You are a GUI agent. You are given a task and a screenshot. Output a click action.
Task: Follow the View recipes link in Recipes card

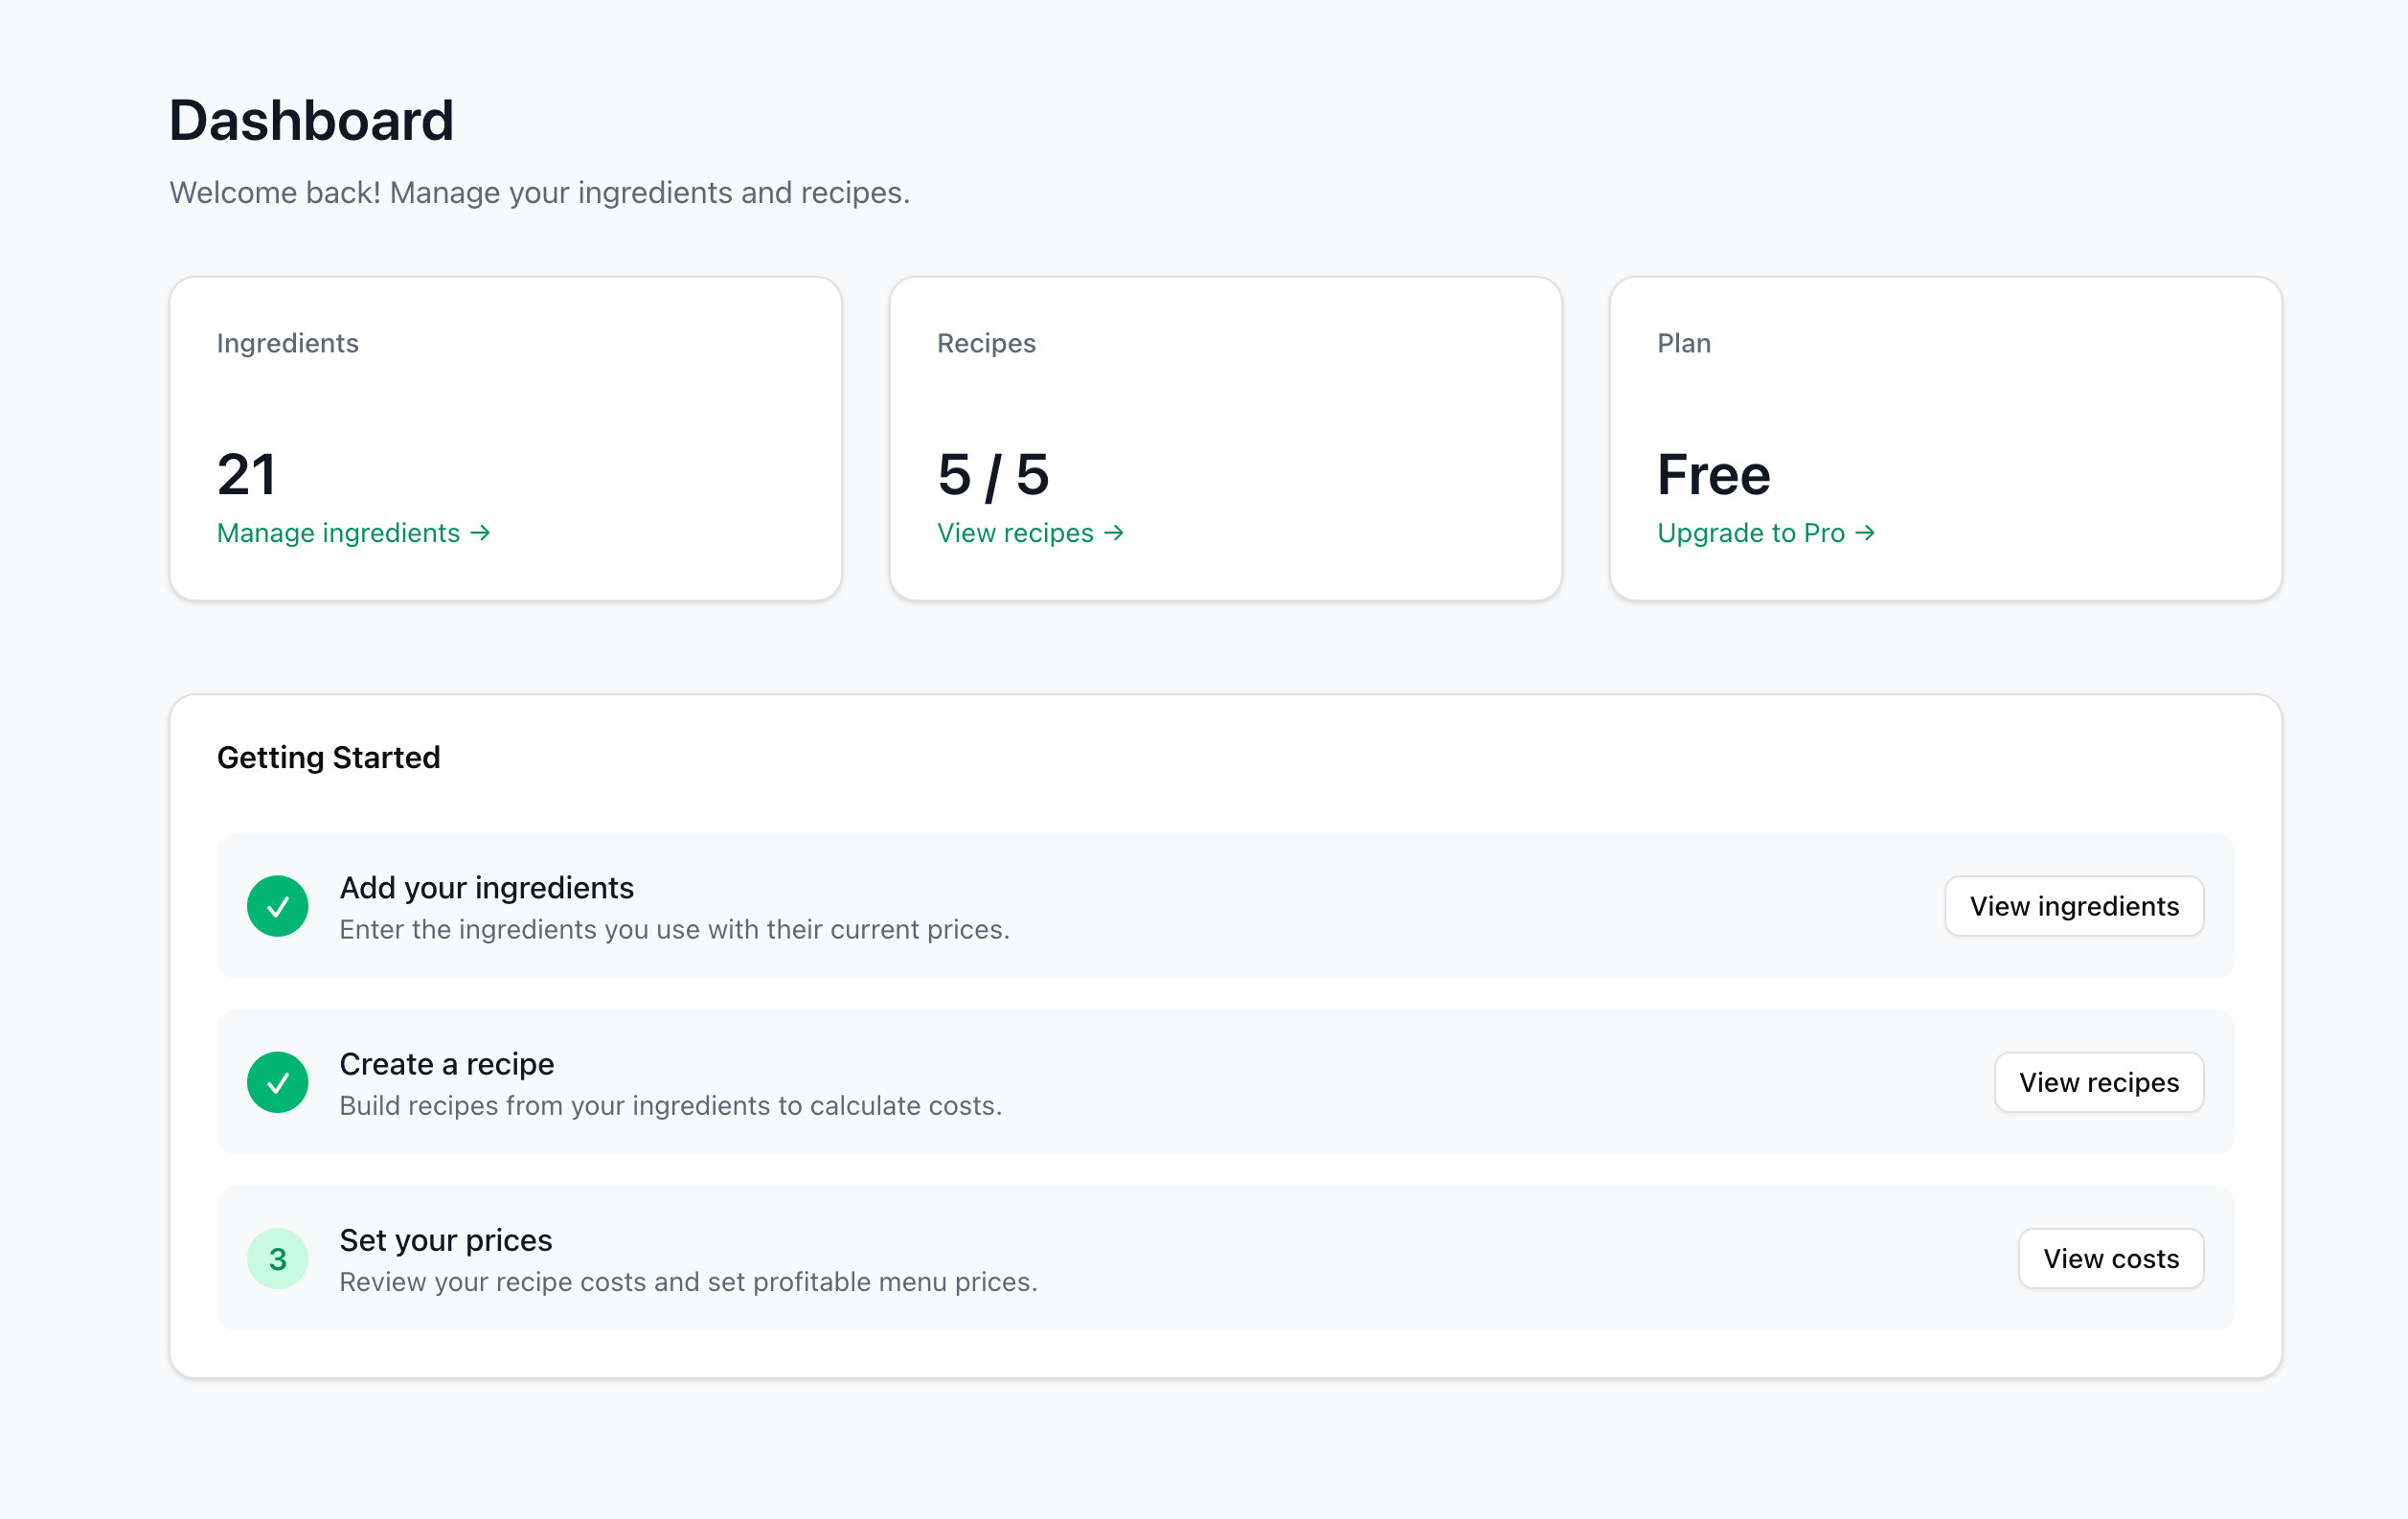coord(1015,533)
